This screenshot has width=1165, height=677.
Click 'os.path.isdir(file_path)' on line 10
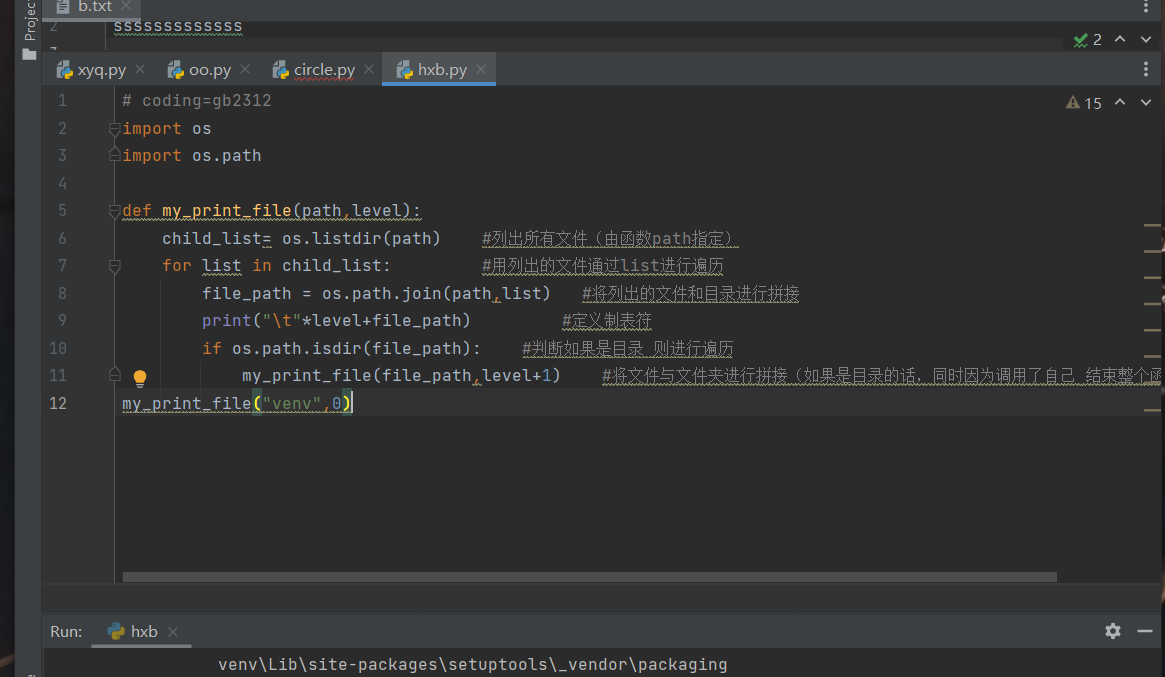351,349
